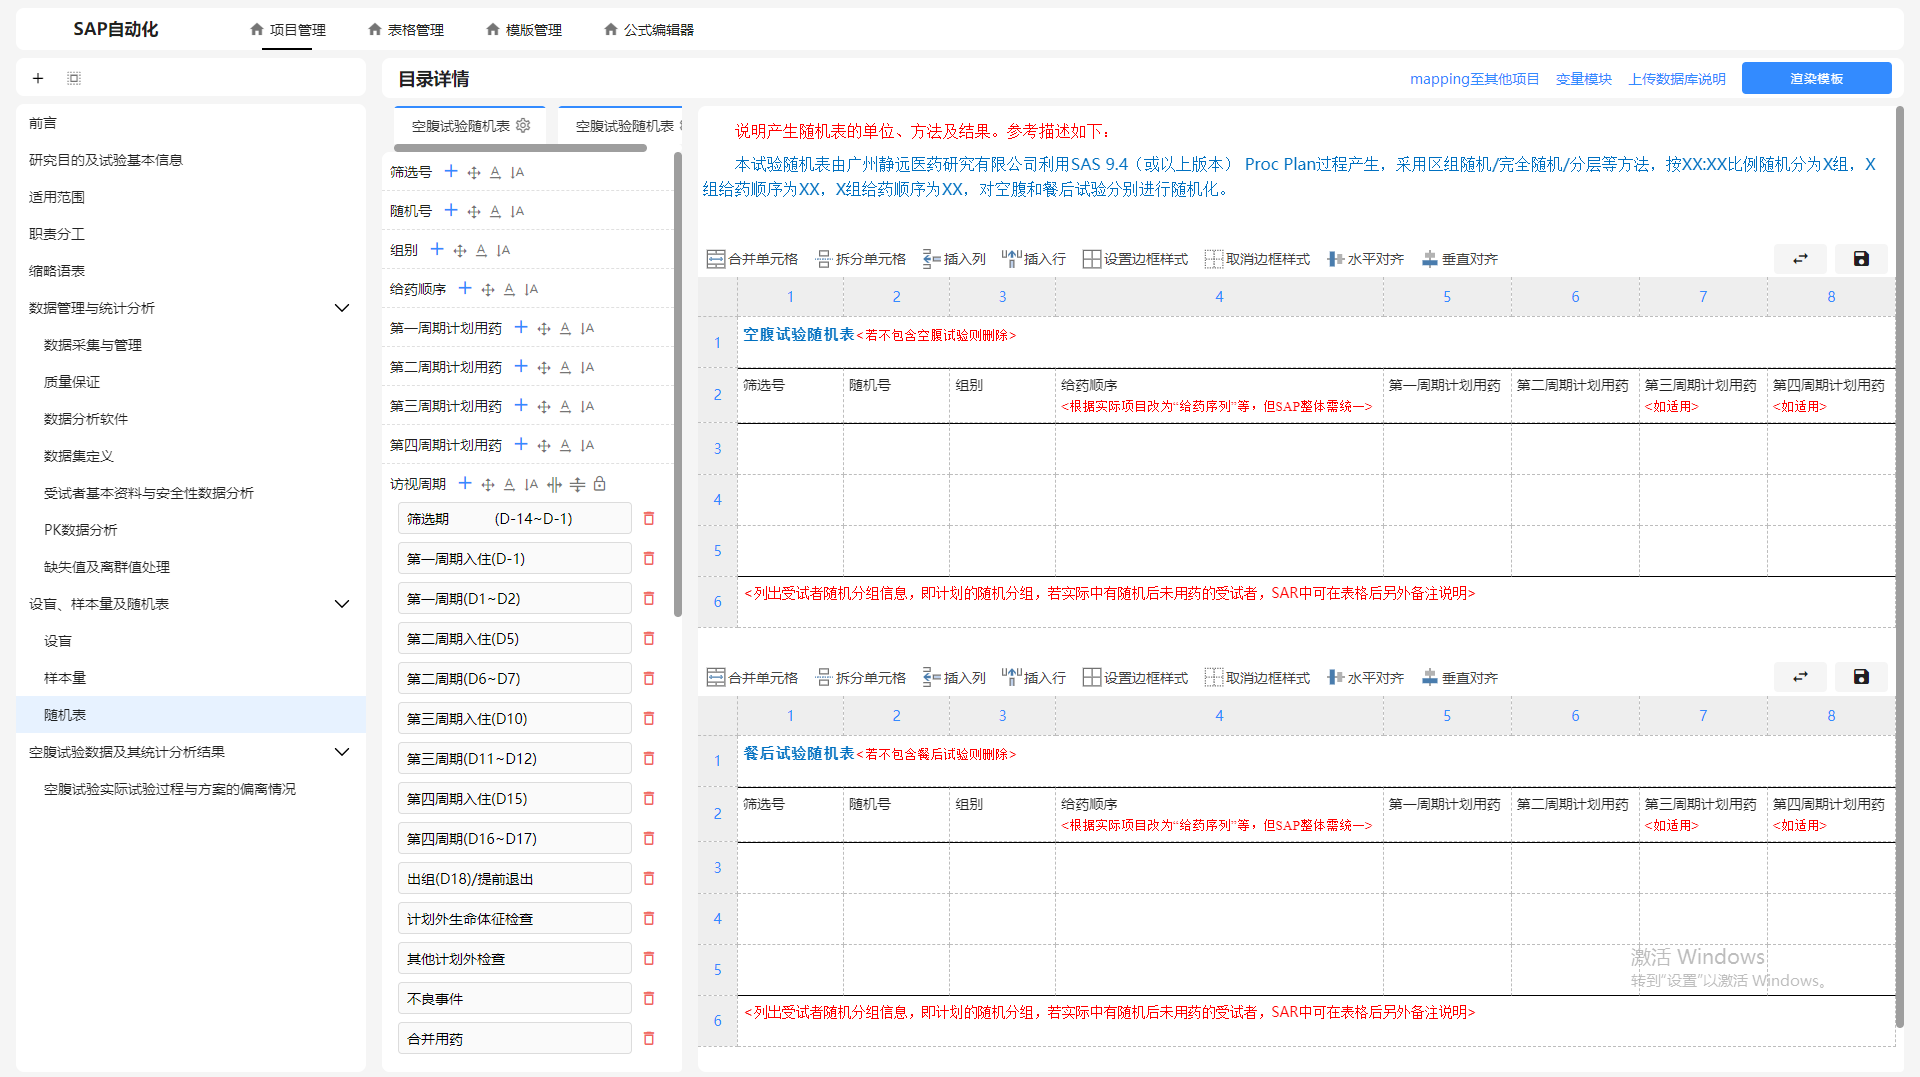Click the lock icon in the 访视周期 row
1920x1077 pixels.
(600, 484)
